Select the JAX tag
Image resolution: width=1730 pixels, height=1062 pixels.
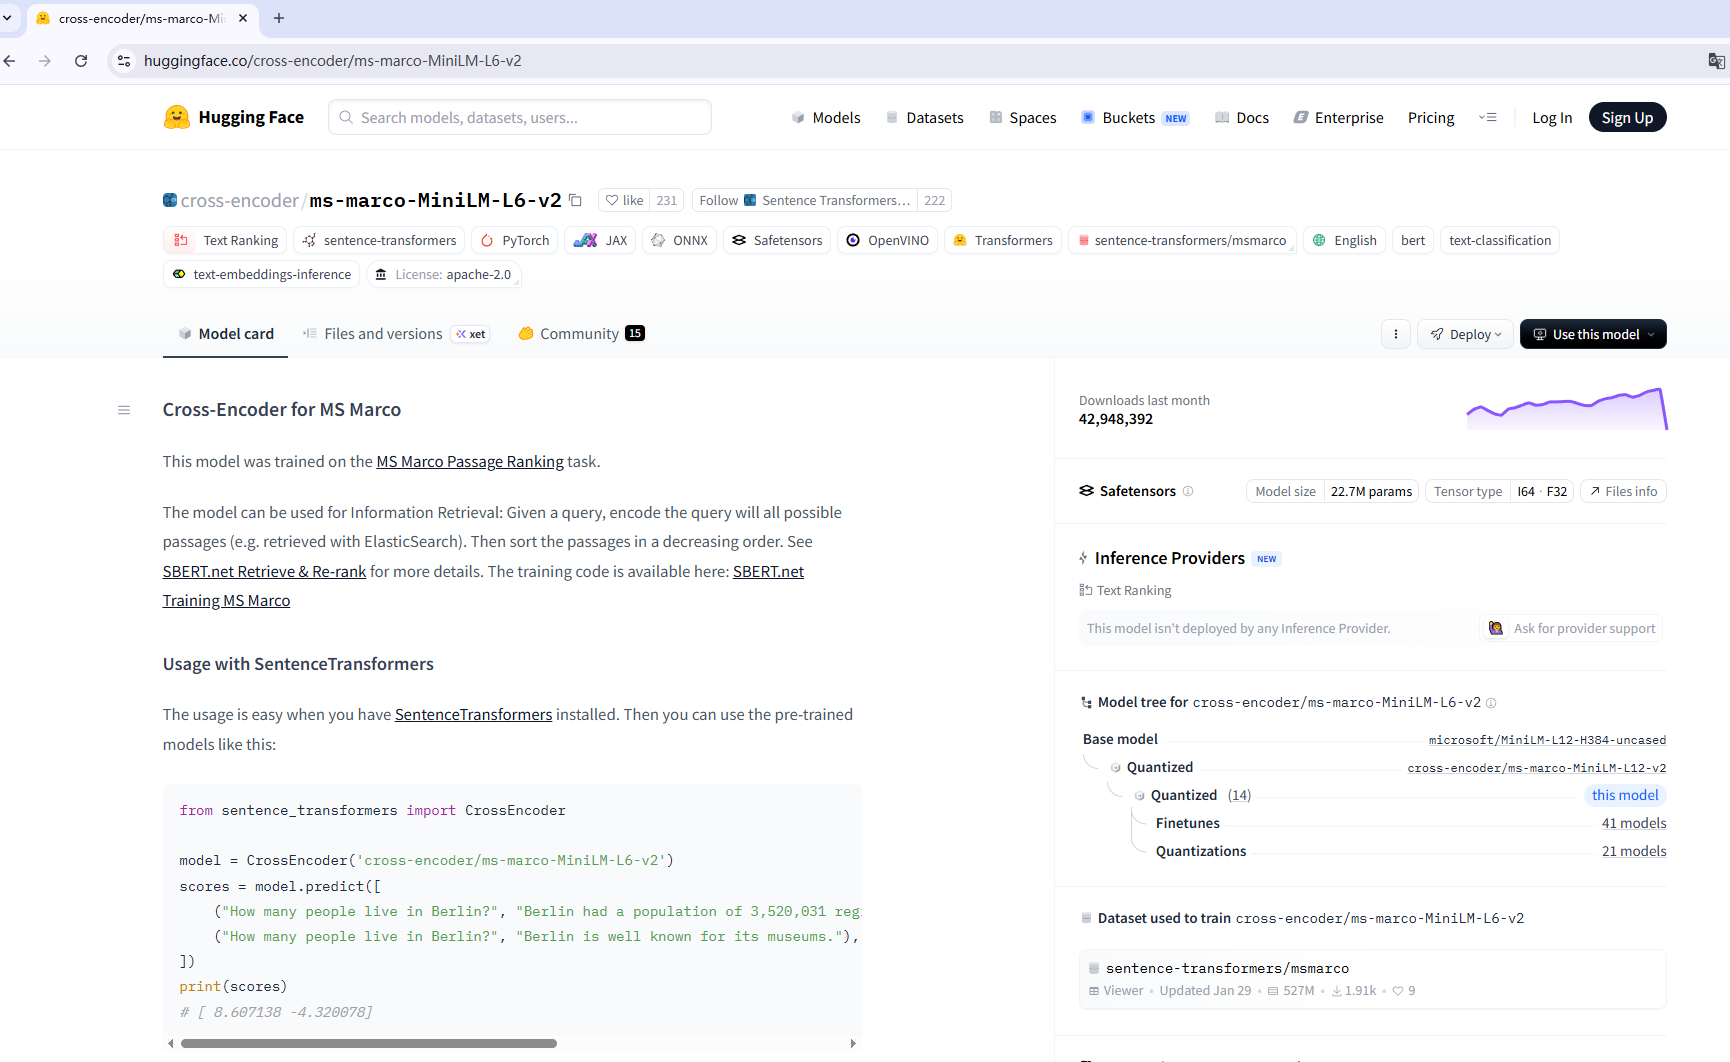(x=600, y=240)
